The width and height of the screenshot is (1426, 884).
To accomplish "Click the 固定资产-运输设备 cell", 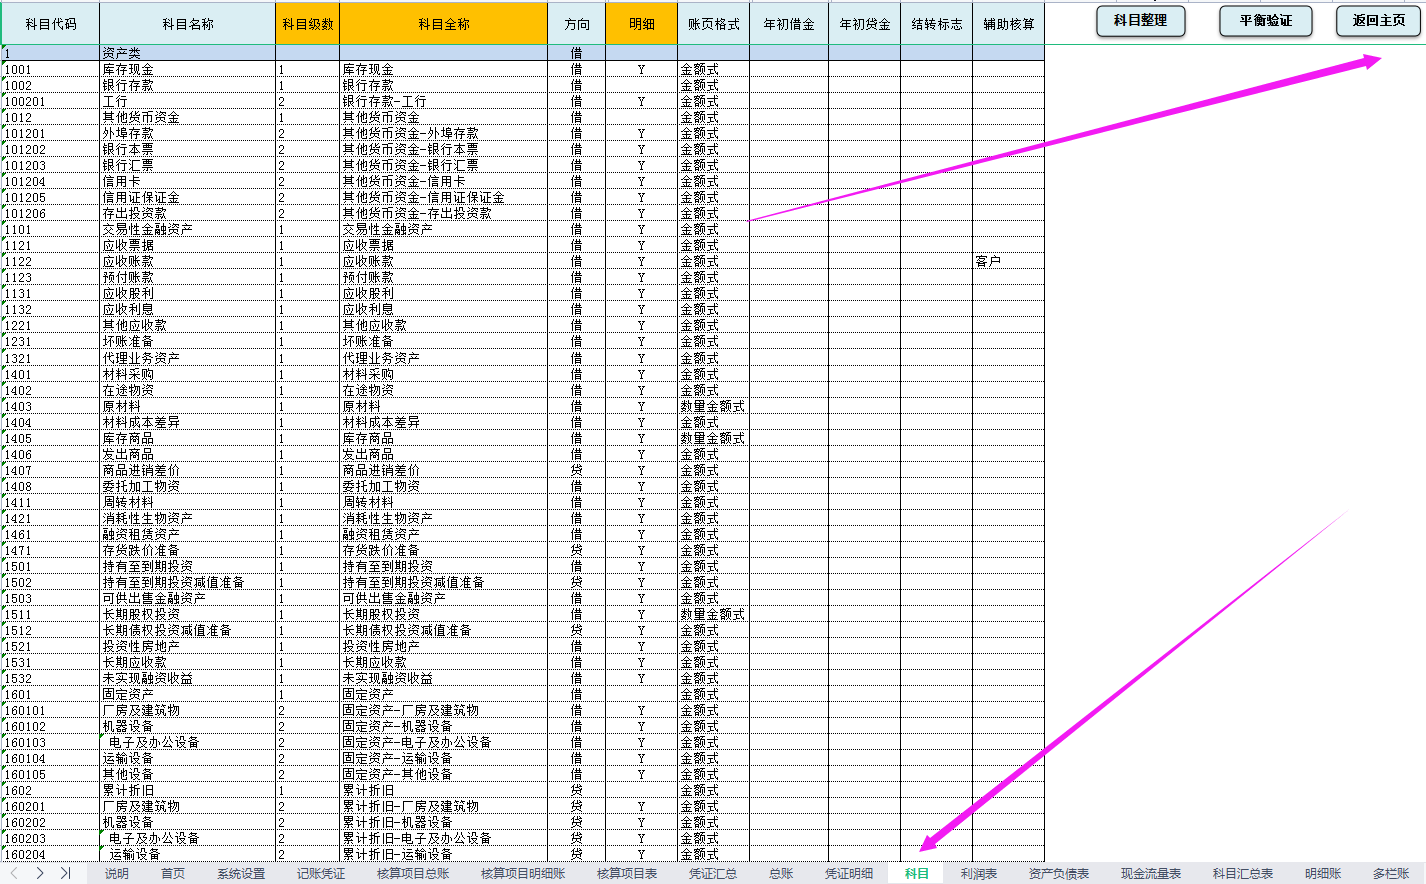I will (444, 759).
